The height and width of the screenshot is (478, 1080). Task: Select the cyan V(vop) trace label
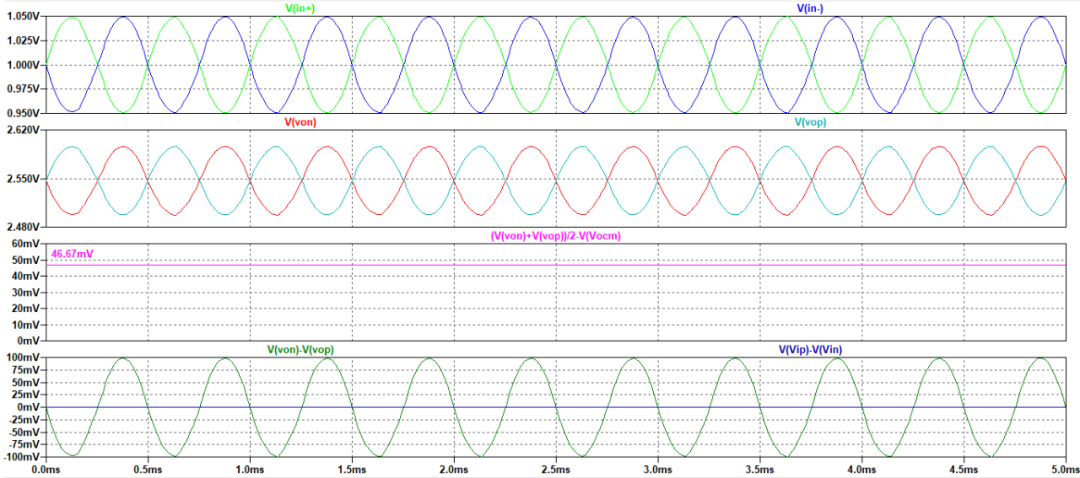point(811,122)
